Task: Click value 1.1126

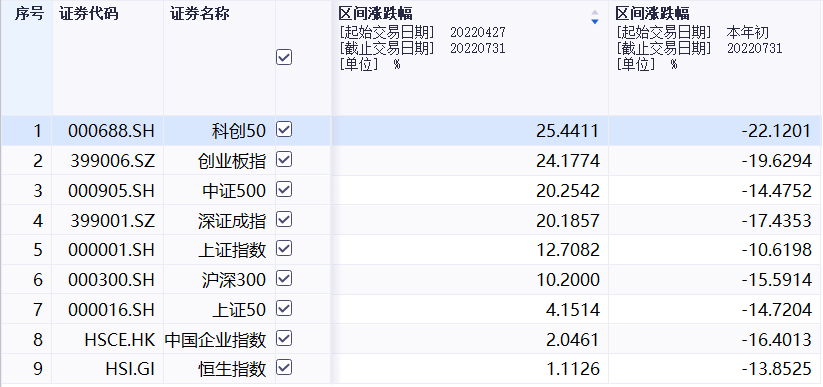Action: point(573,369)
